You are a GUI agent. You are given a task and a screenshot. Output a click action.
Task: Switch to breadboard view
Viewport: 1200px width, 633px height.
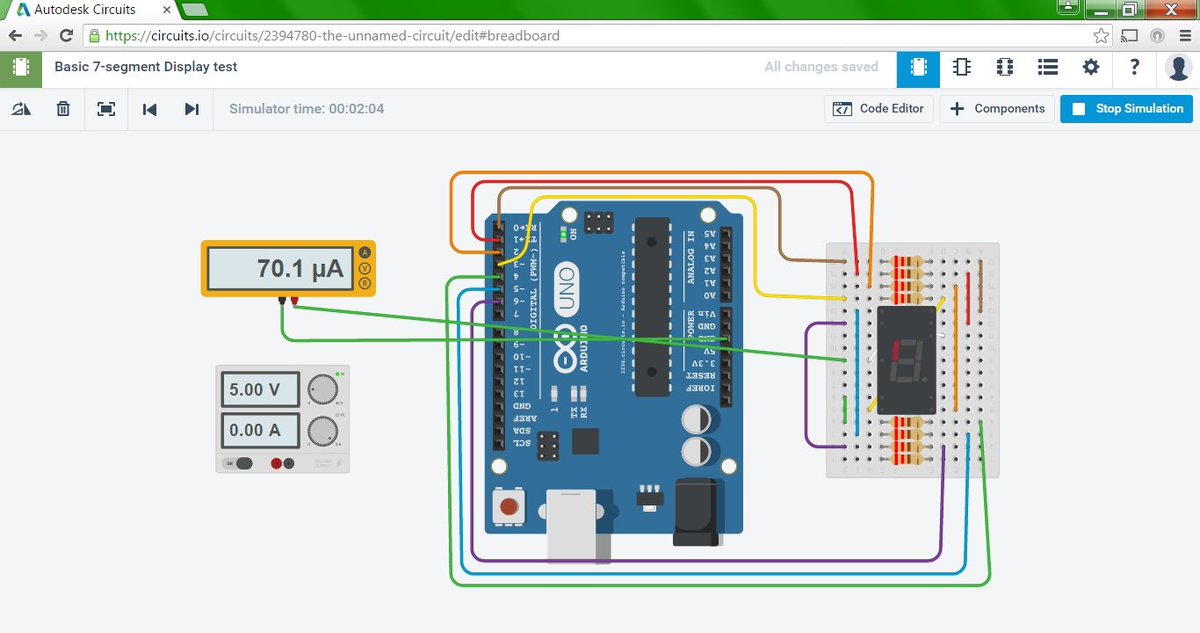tap(918, 67)
